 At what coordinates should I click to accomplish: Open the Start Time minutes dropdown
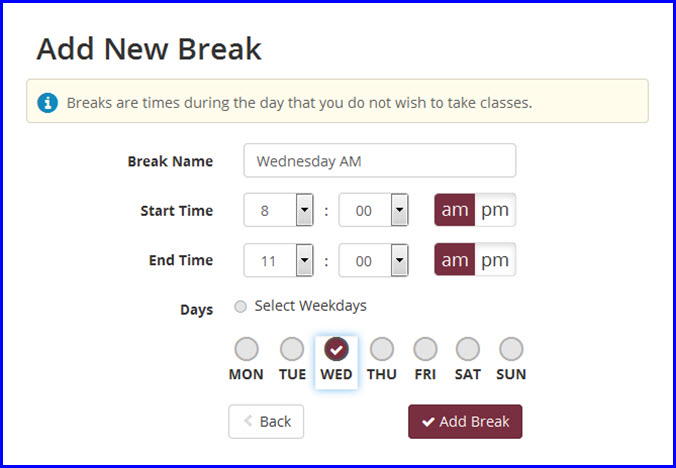tap(373, 210)
